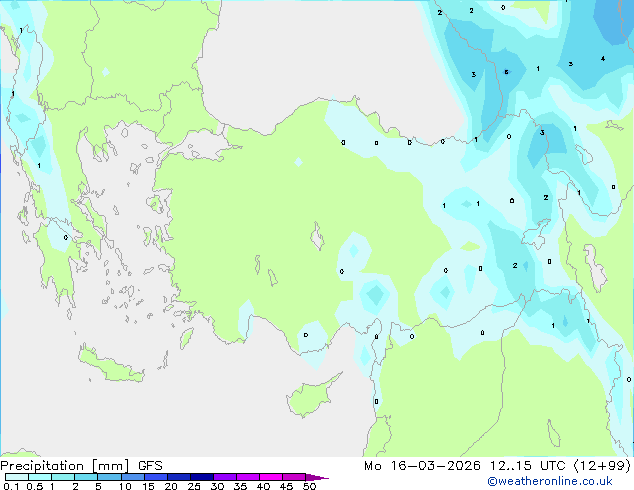This screenshot has height=490, width=634.
Task: Click the legend swatch between 15 and 20
Action: click(x=156, y=477)
